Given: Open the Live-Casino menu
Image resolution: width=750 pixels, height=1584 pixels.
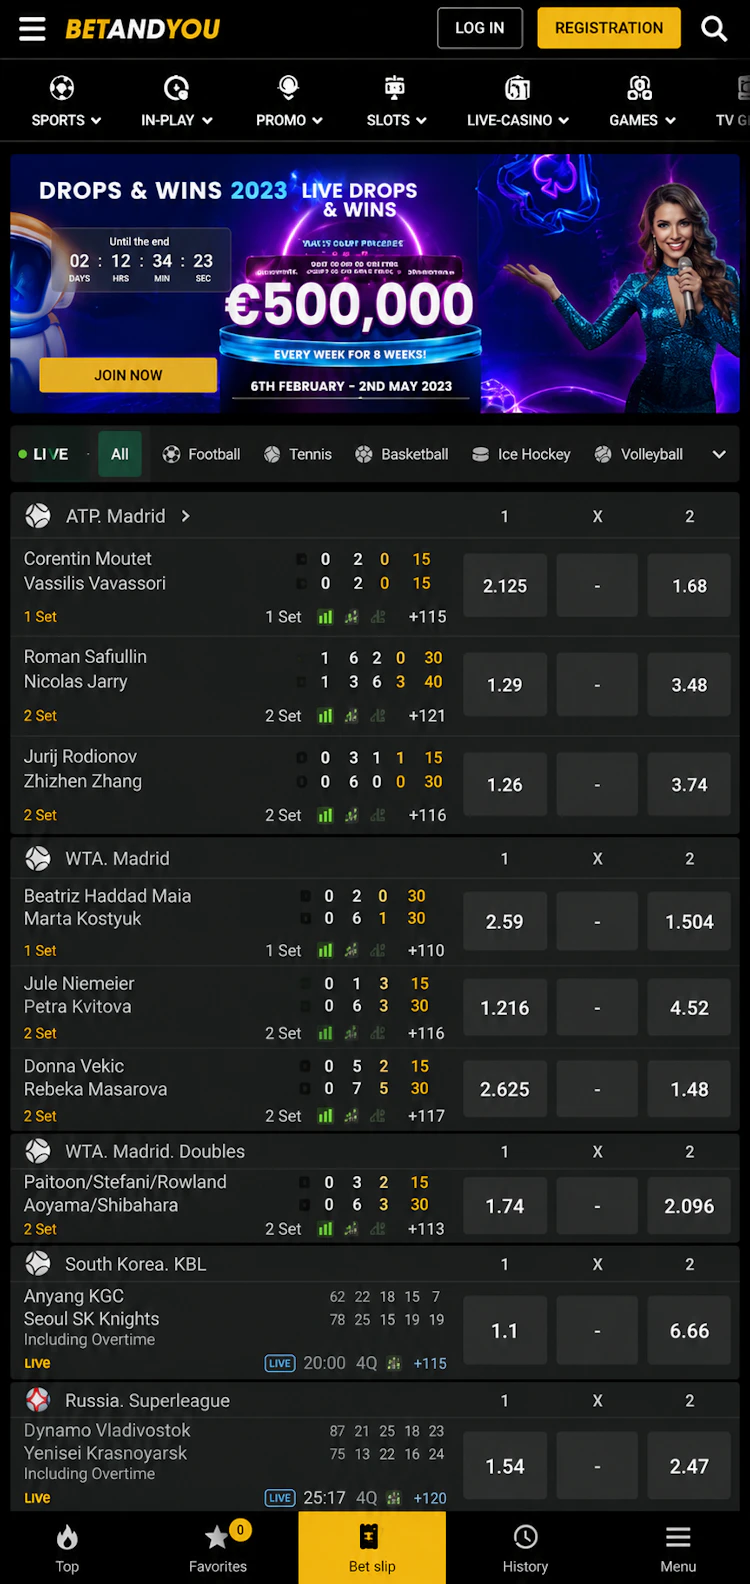Looking at the screenshot, I should point(517,101).
